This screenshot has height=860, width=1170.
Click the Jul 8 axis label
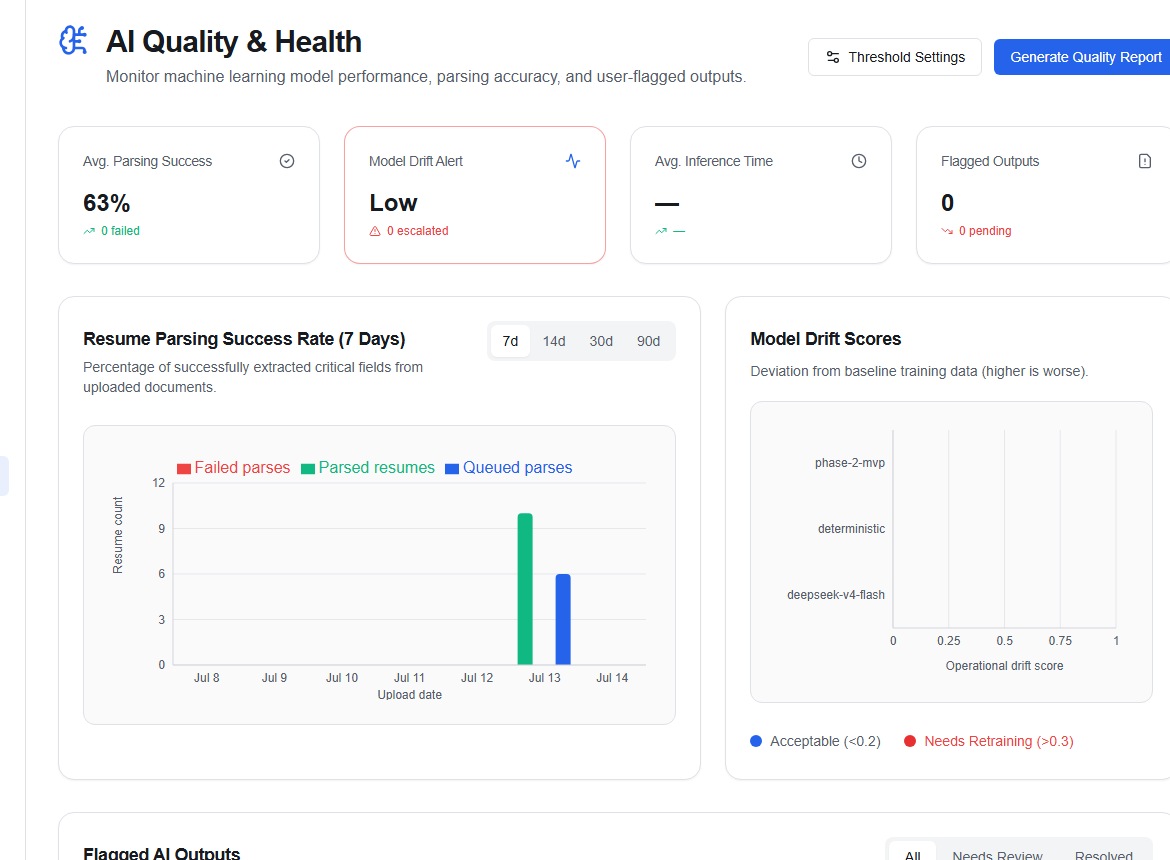pyautogui.click(x=207, y=678)
